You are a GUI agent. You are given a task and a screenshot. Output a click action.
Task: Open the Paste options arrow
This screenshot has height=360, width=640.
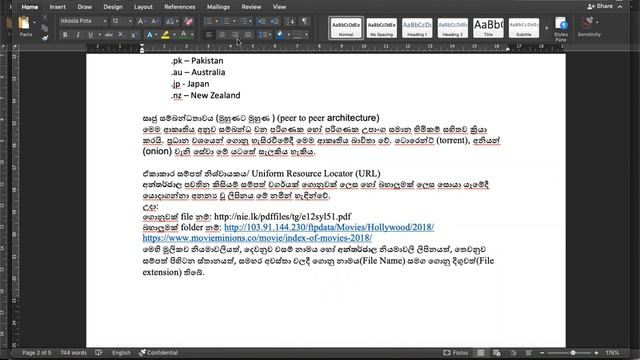coord(35,22)
